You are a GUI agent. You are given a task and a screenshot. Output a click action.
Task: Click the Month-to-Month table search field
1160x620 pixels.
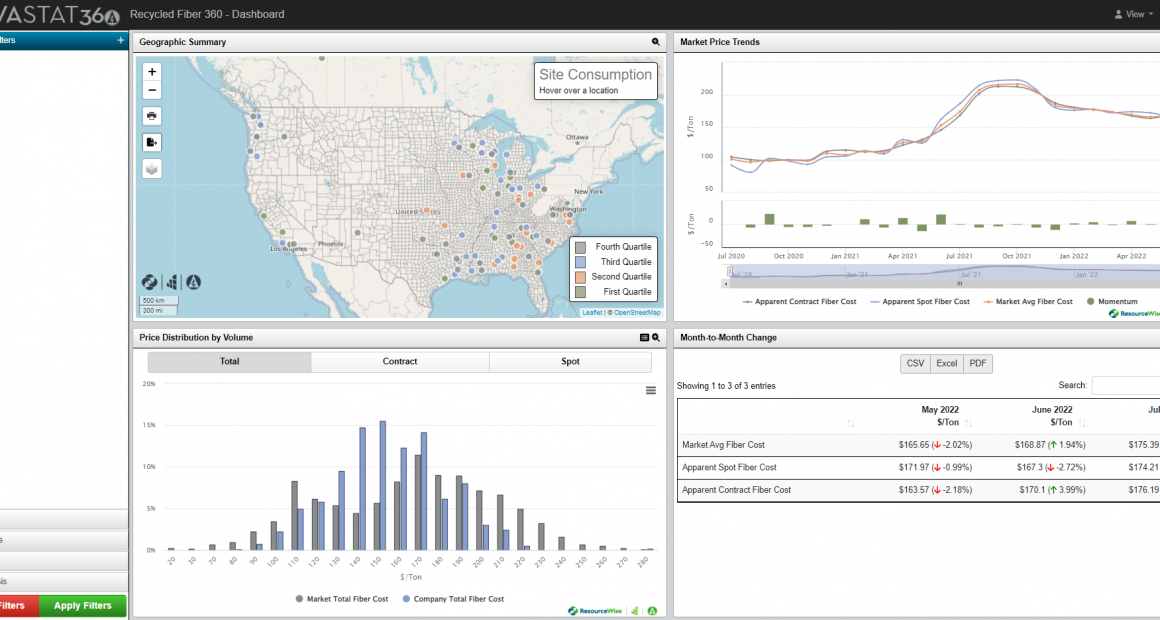[x=1126, y=385]
